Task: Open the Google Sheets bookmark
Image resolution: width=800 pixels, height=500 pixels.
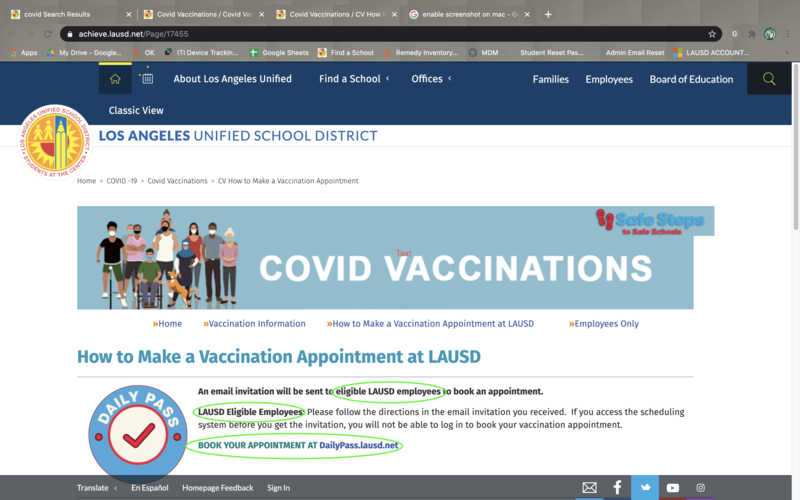Action: point(279,53)
